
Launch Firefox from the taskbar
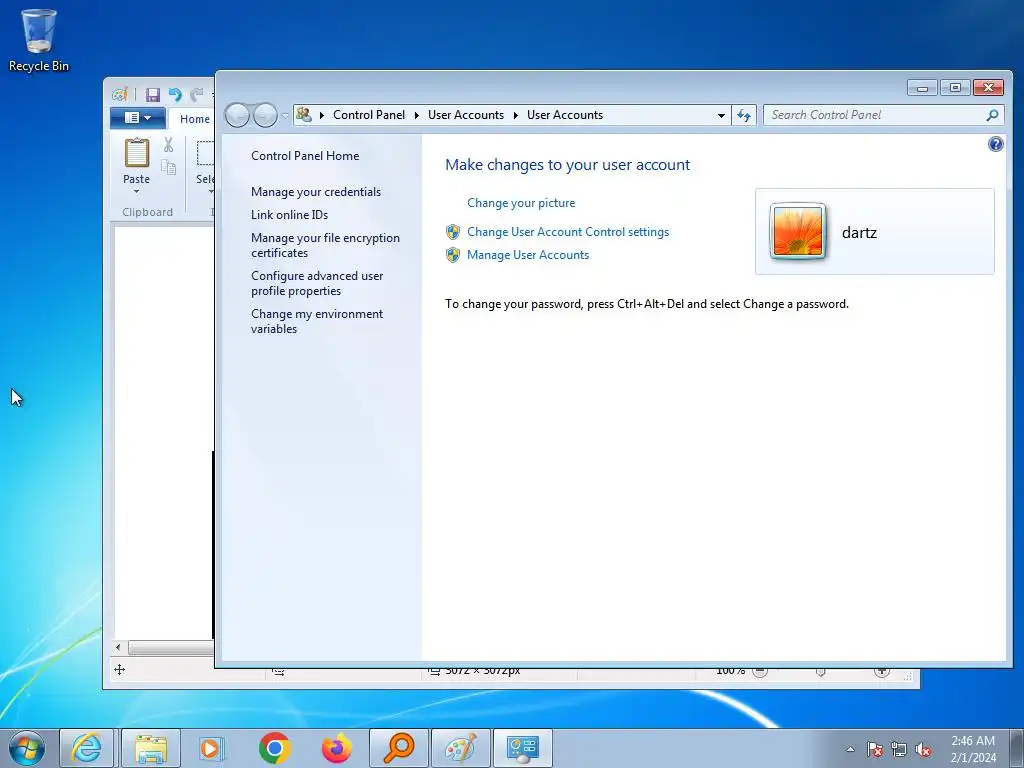click(336, 748)
